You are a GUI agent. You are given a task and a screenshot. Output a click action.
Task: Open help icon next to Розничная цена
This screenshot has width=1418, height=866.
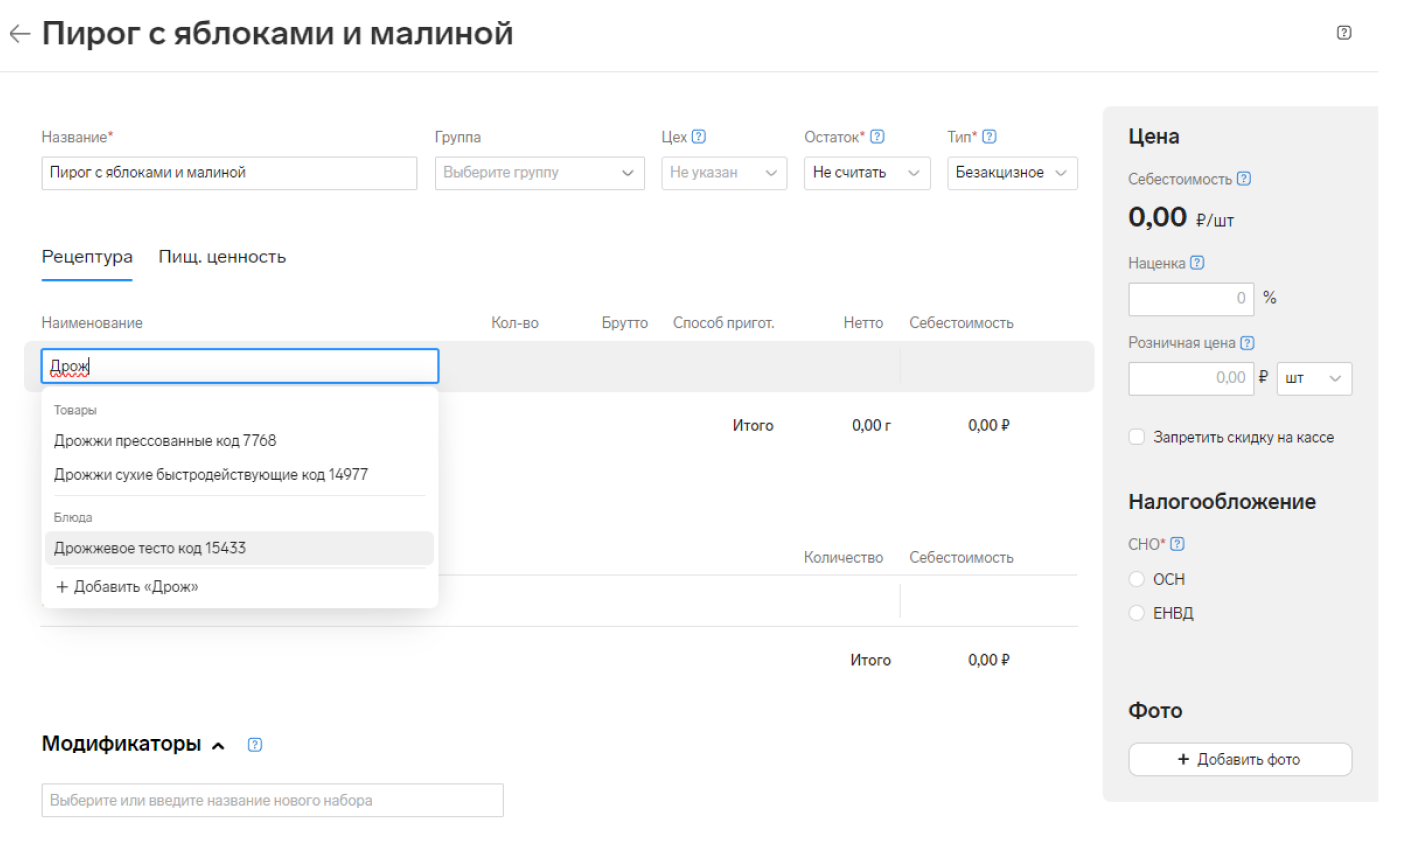coord(1247,343)
